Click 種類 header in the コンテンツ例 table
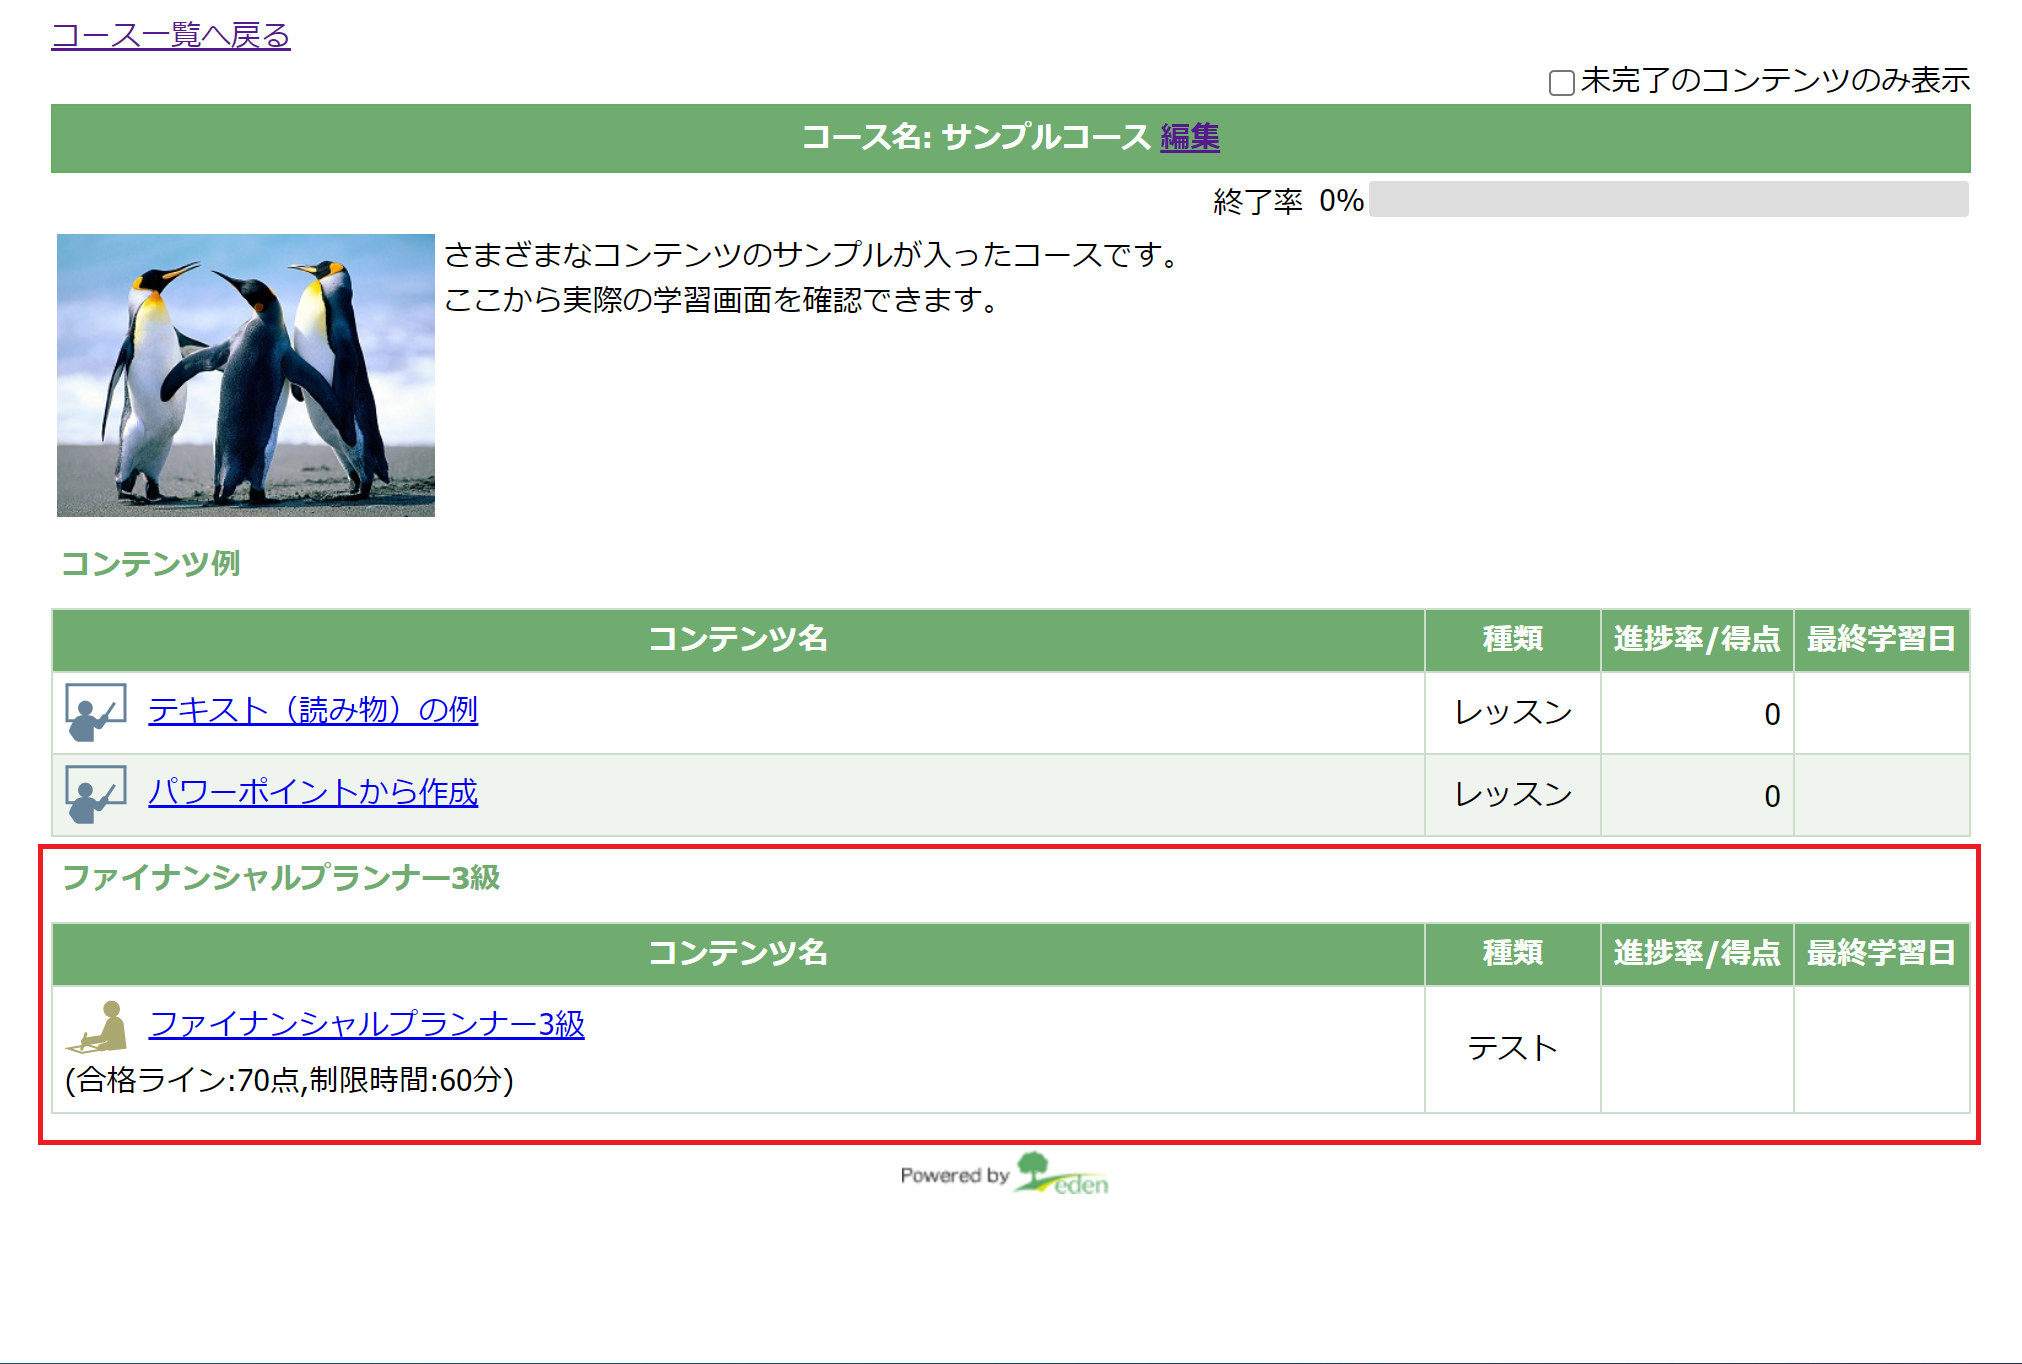This screenshot has height=1364, width=2022. [x=1512, y=639]
